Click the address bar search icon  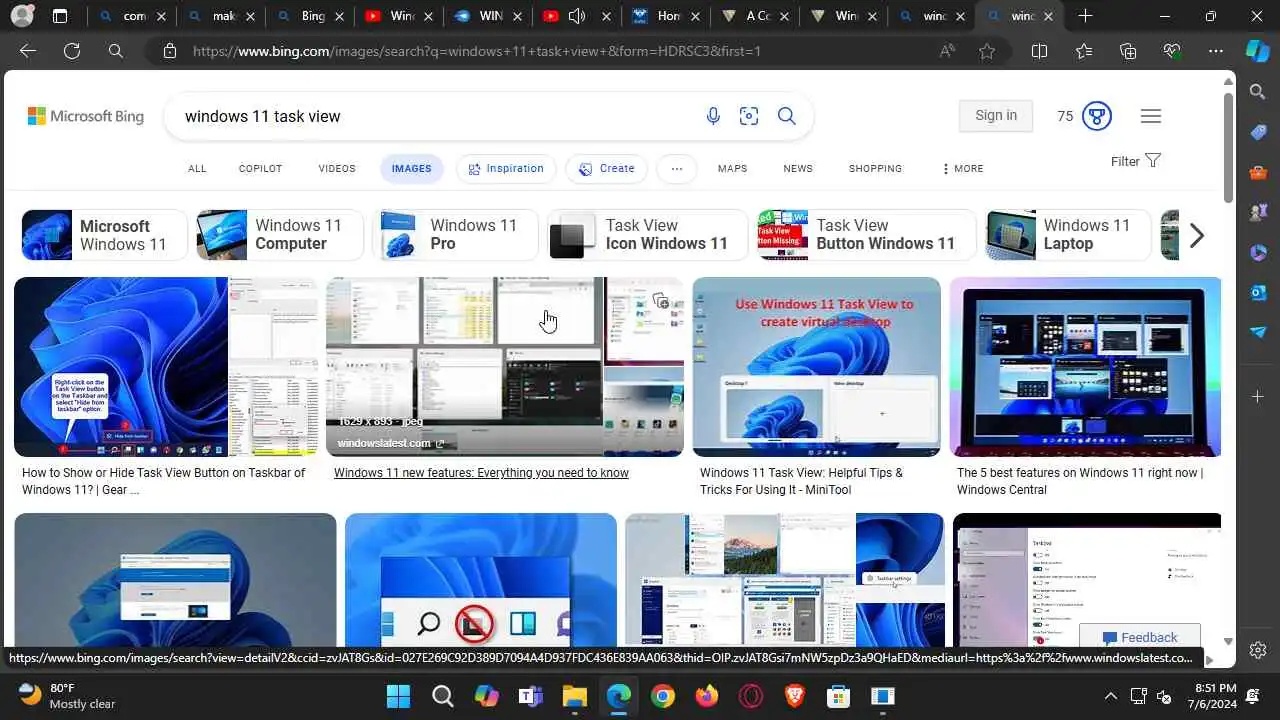tap(116, 51)
